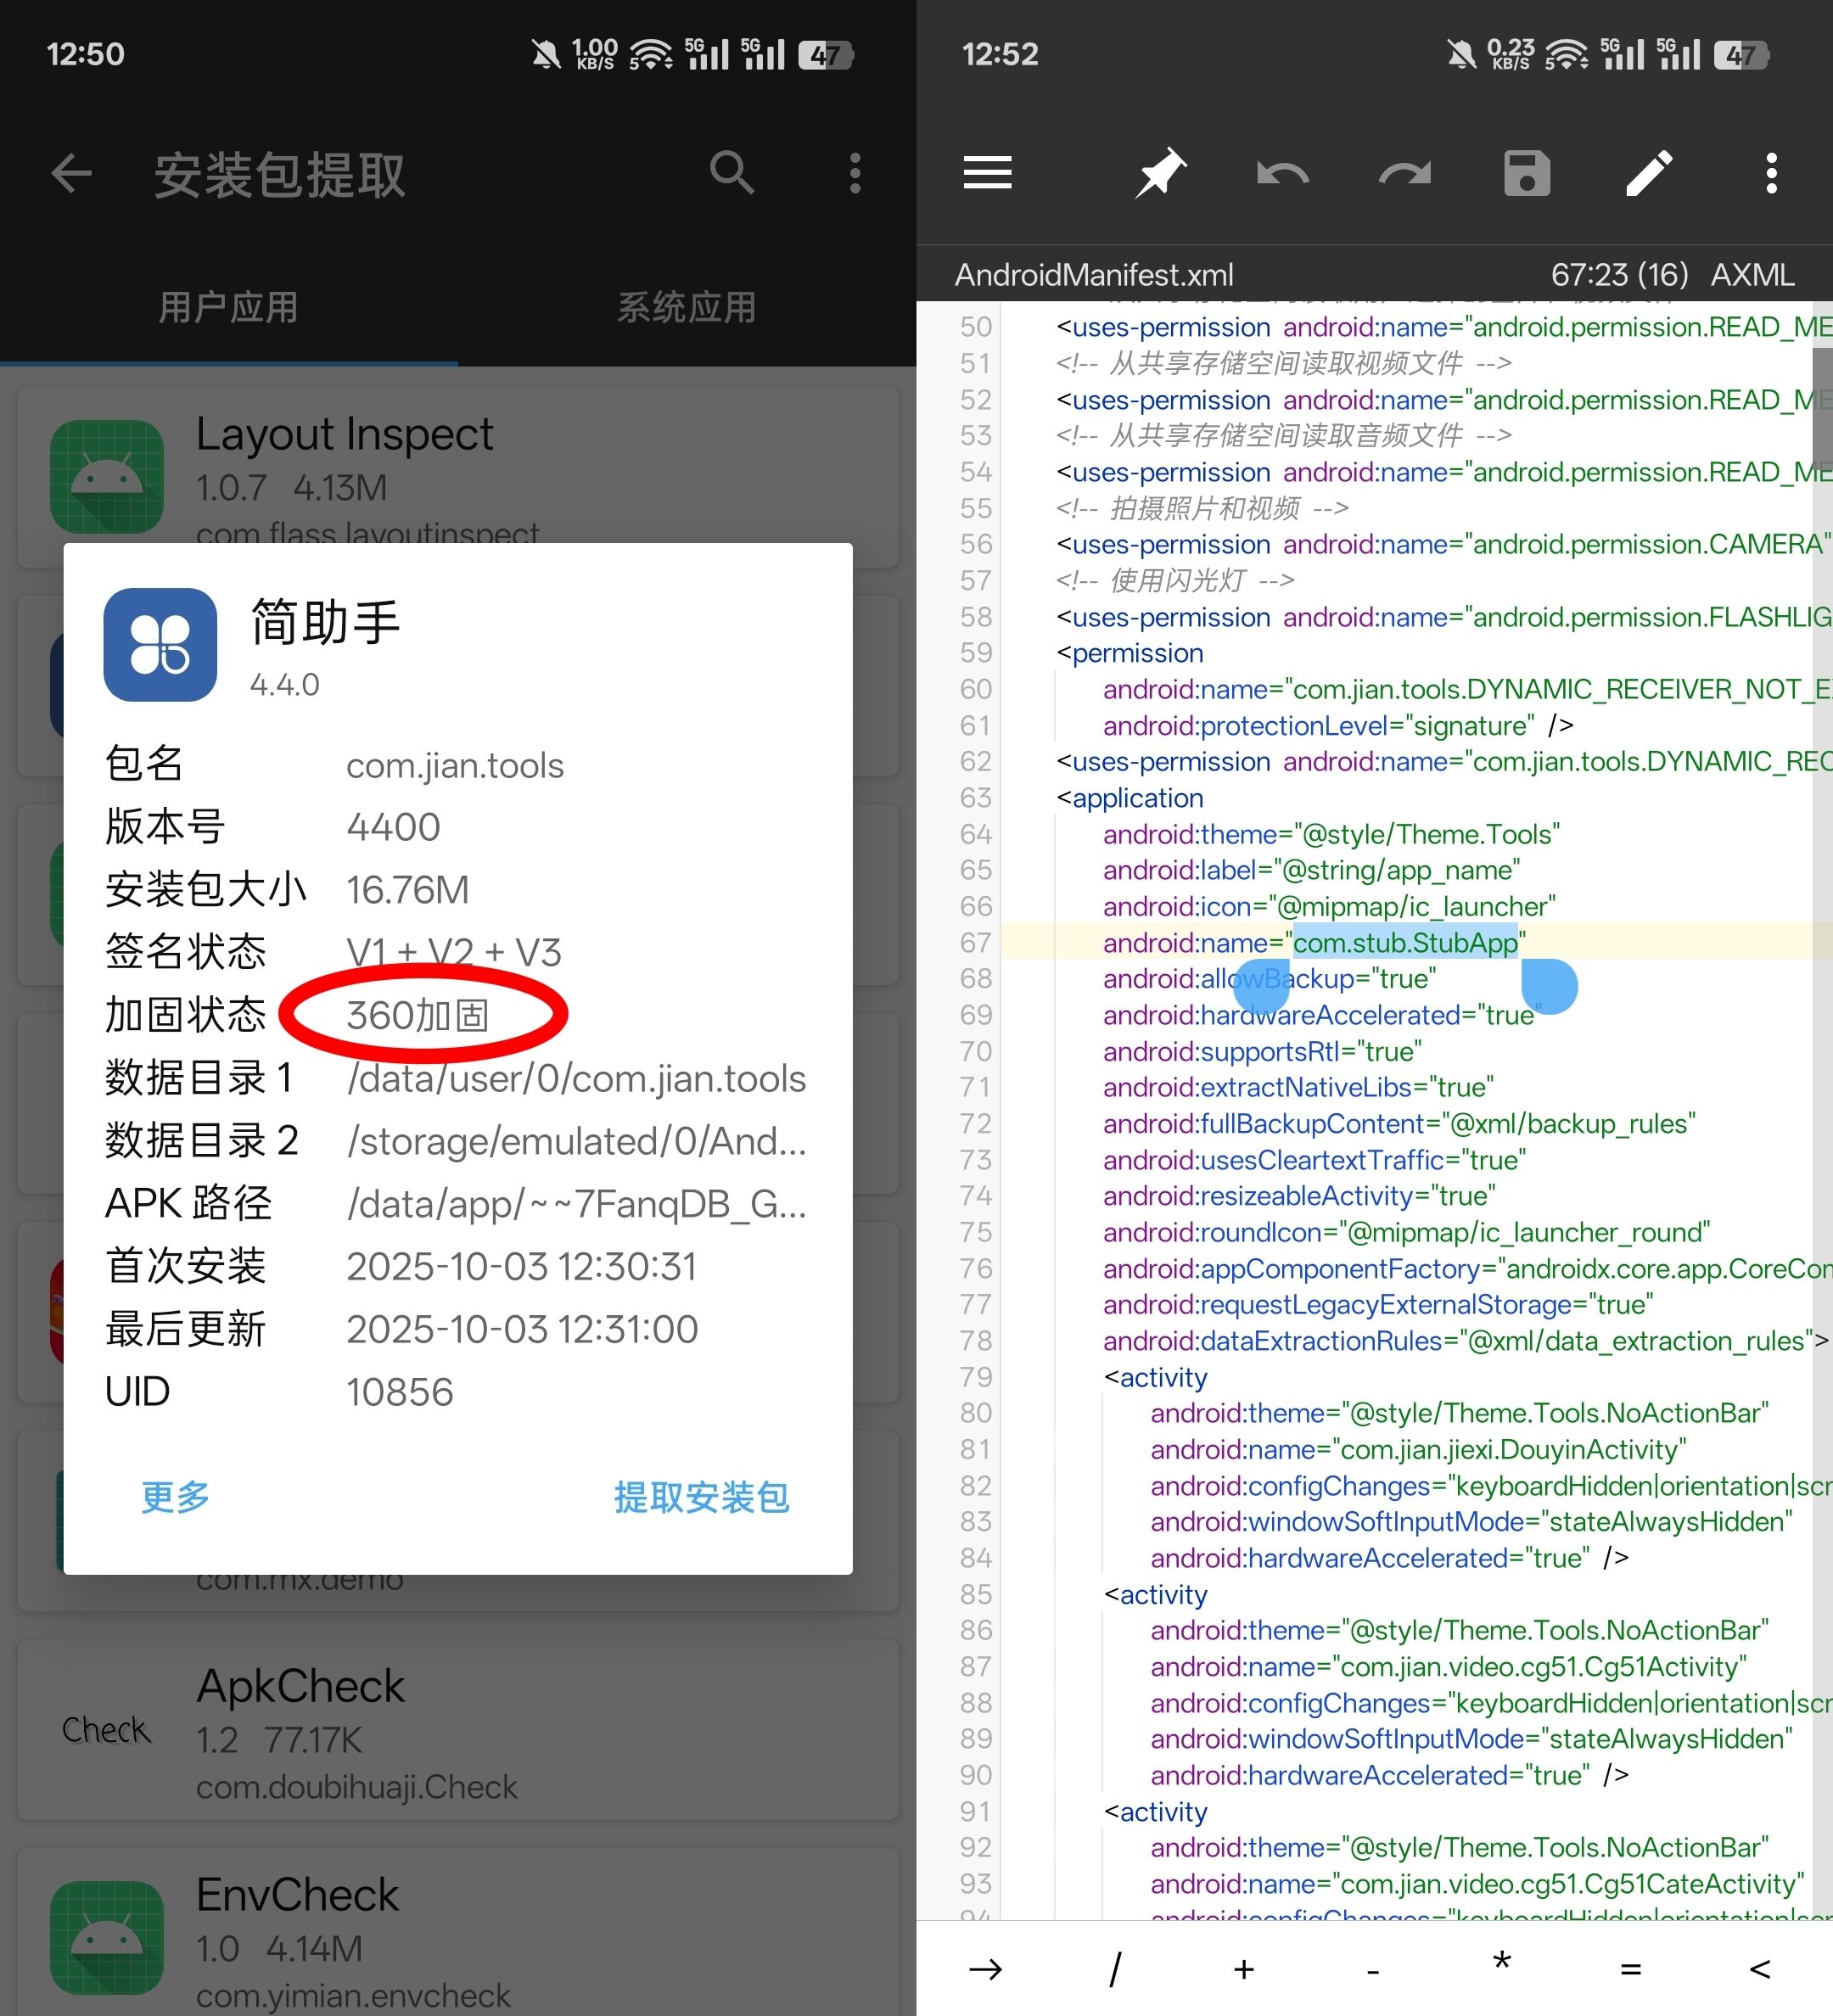
Task: Click the <application tag on line 63
Action: click(x=1130, y=798)
